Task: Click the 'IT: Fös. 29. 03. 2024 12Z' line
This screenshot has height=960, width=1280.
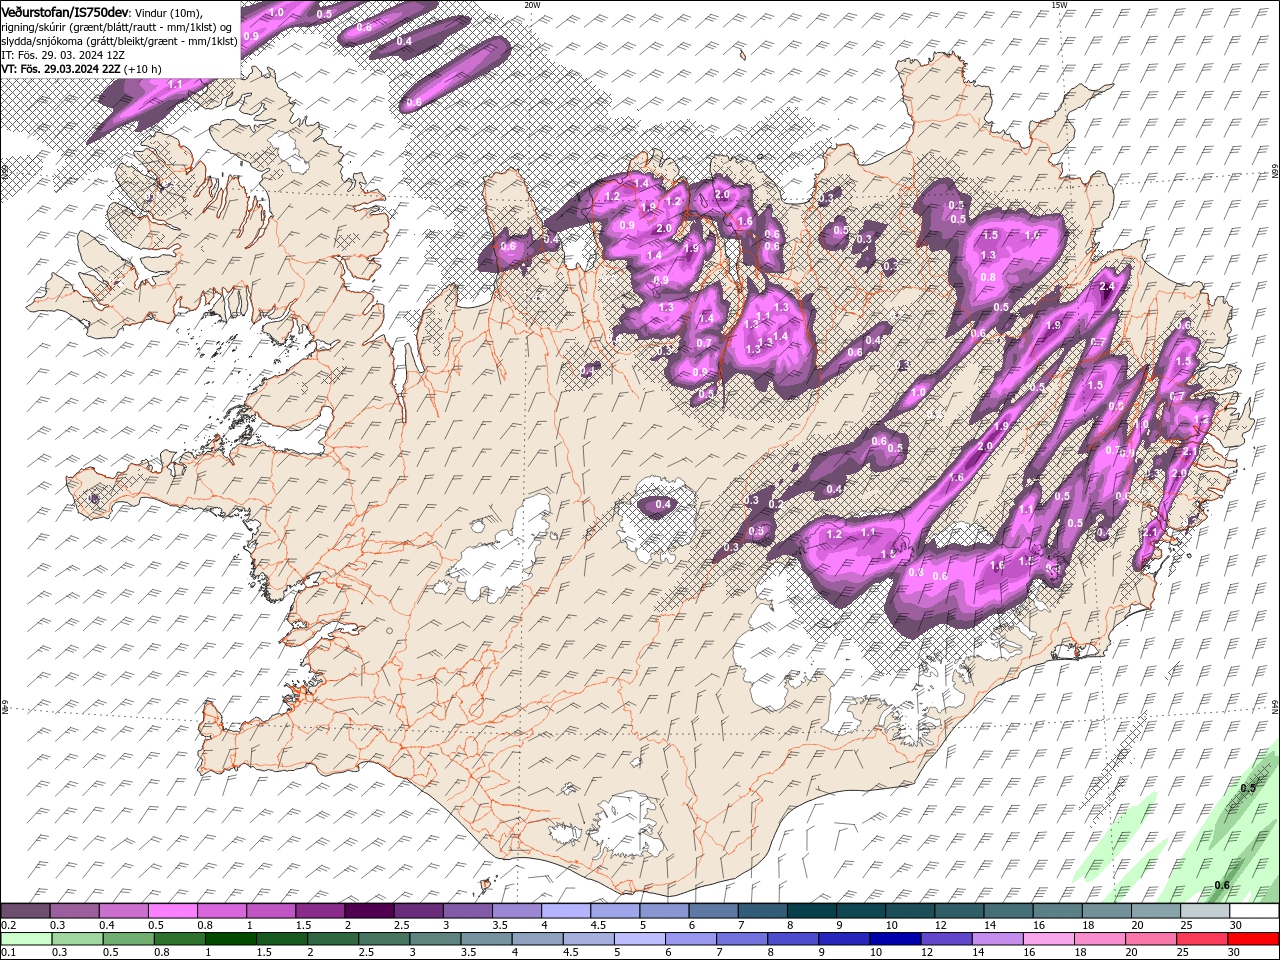Action: [63, 55]
